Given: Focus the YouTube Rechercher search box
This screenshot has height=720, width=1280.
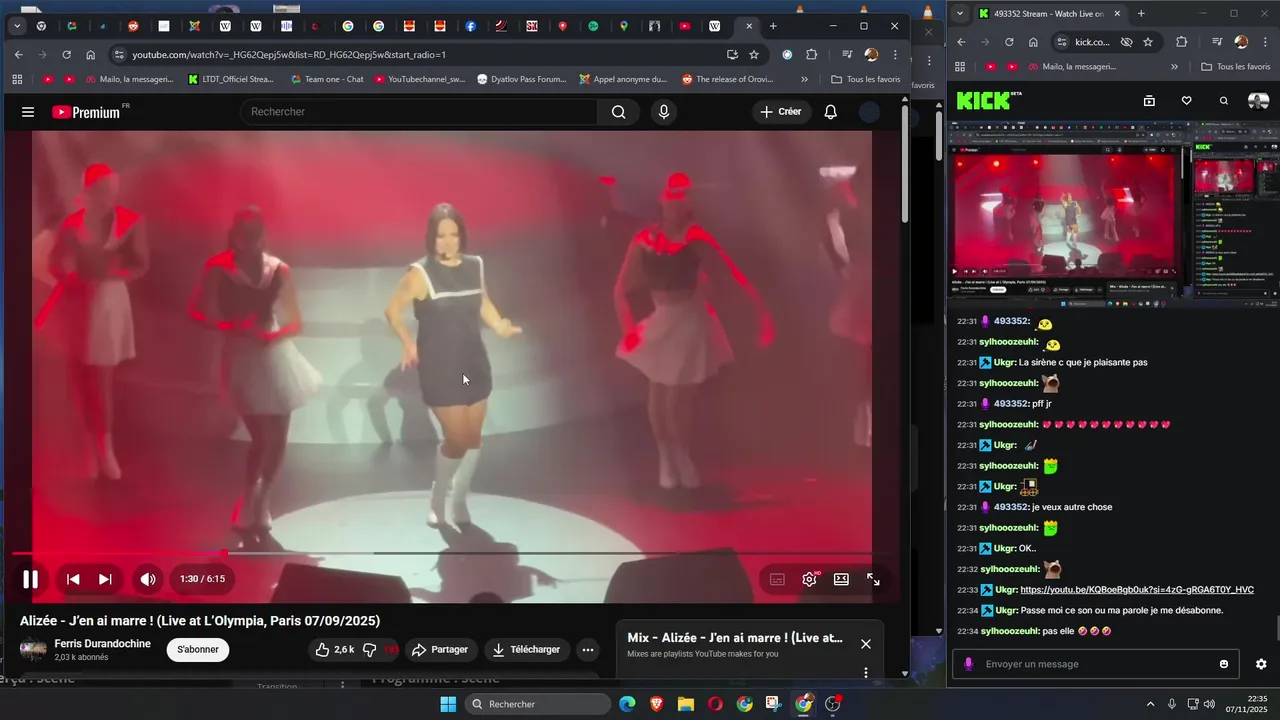Looking at the screenshot, I should (x=418, y=112).
